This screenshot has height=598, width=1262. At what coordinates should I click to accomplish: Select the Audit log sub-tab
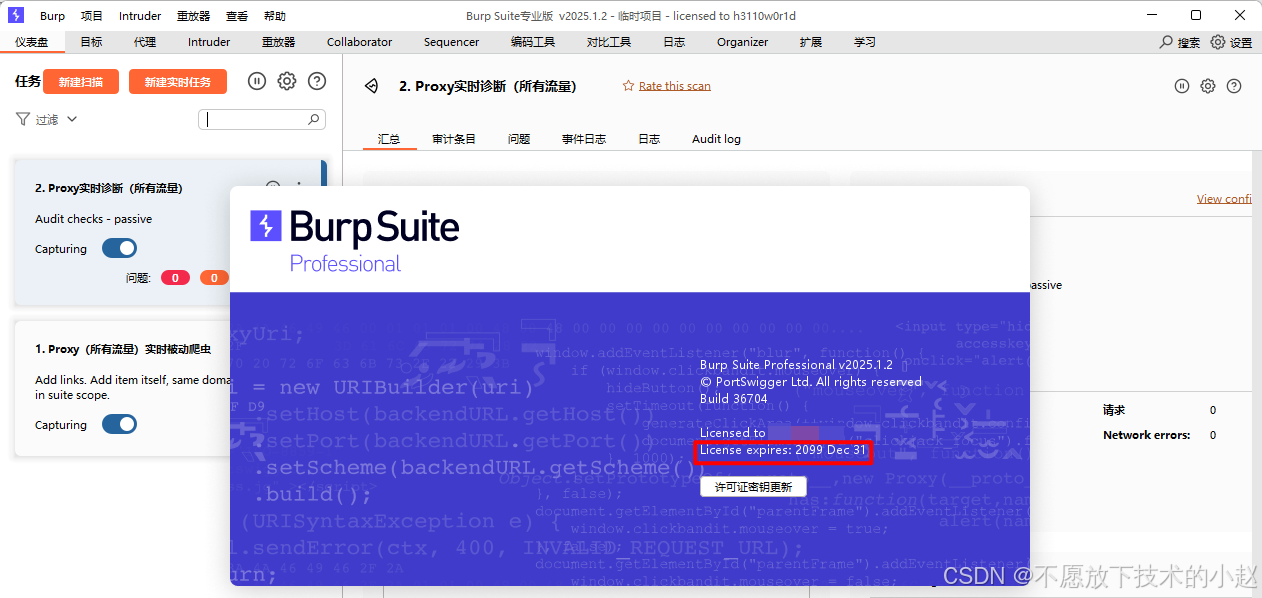tap(716, 139)
